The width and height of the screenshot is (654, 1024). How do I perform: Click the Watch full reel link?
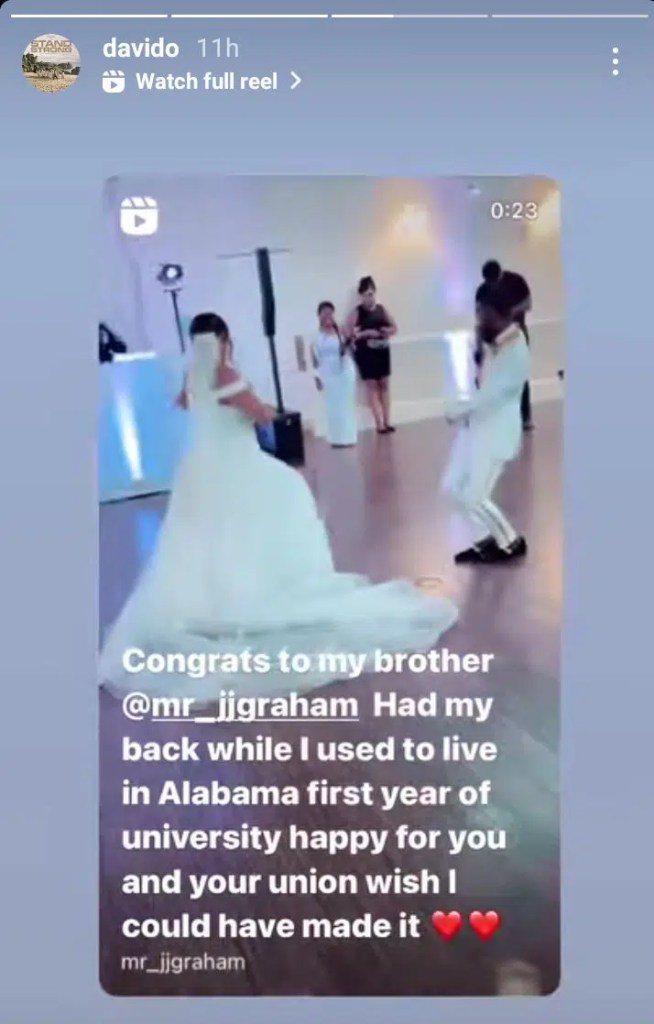(x=206, y=82)
